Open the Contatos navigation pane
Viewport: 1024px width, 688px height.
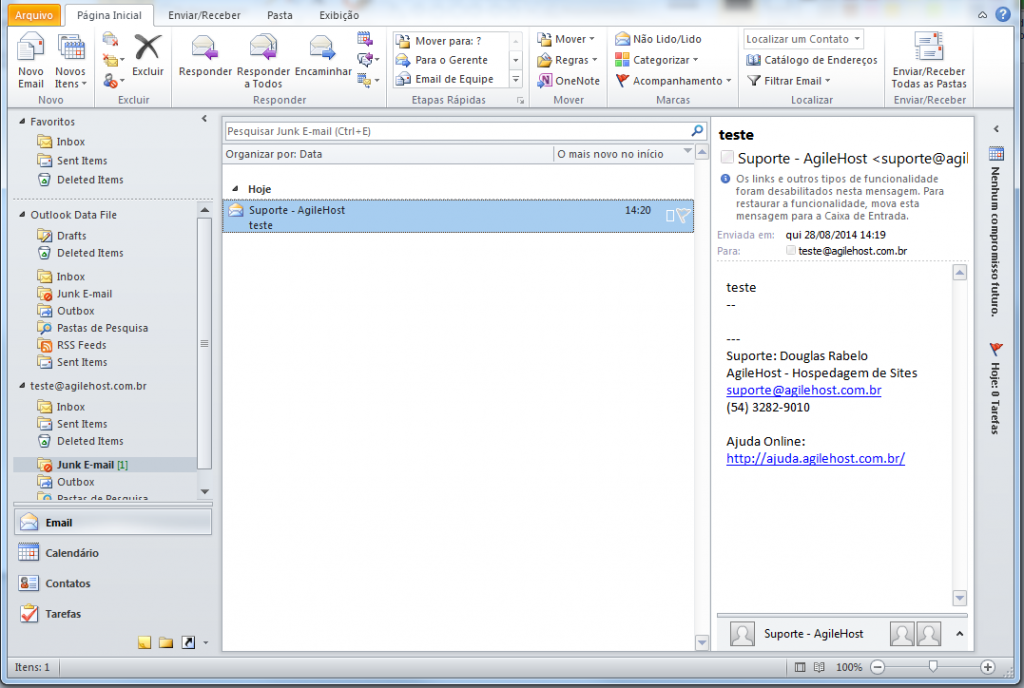112,583
